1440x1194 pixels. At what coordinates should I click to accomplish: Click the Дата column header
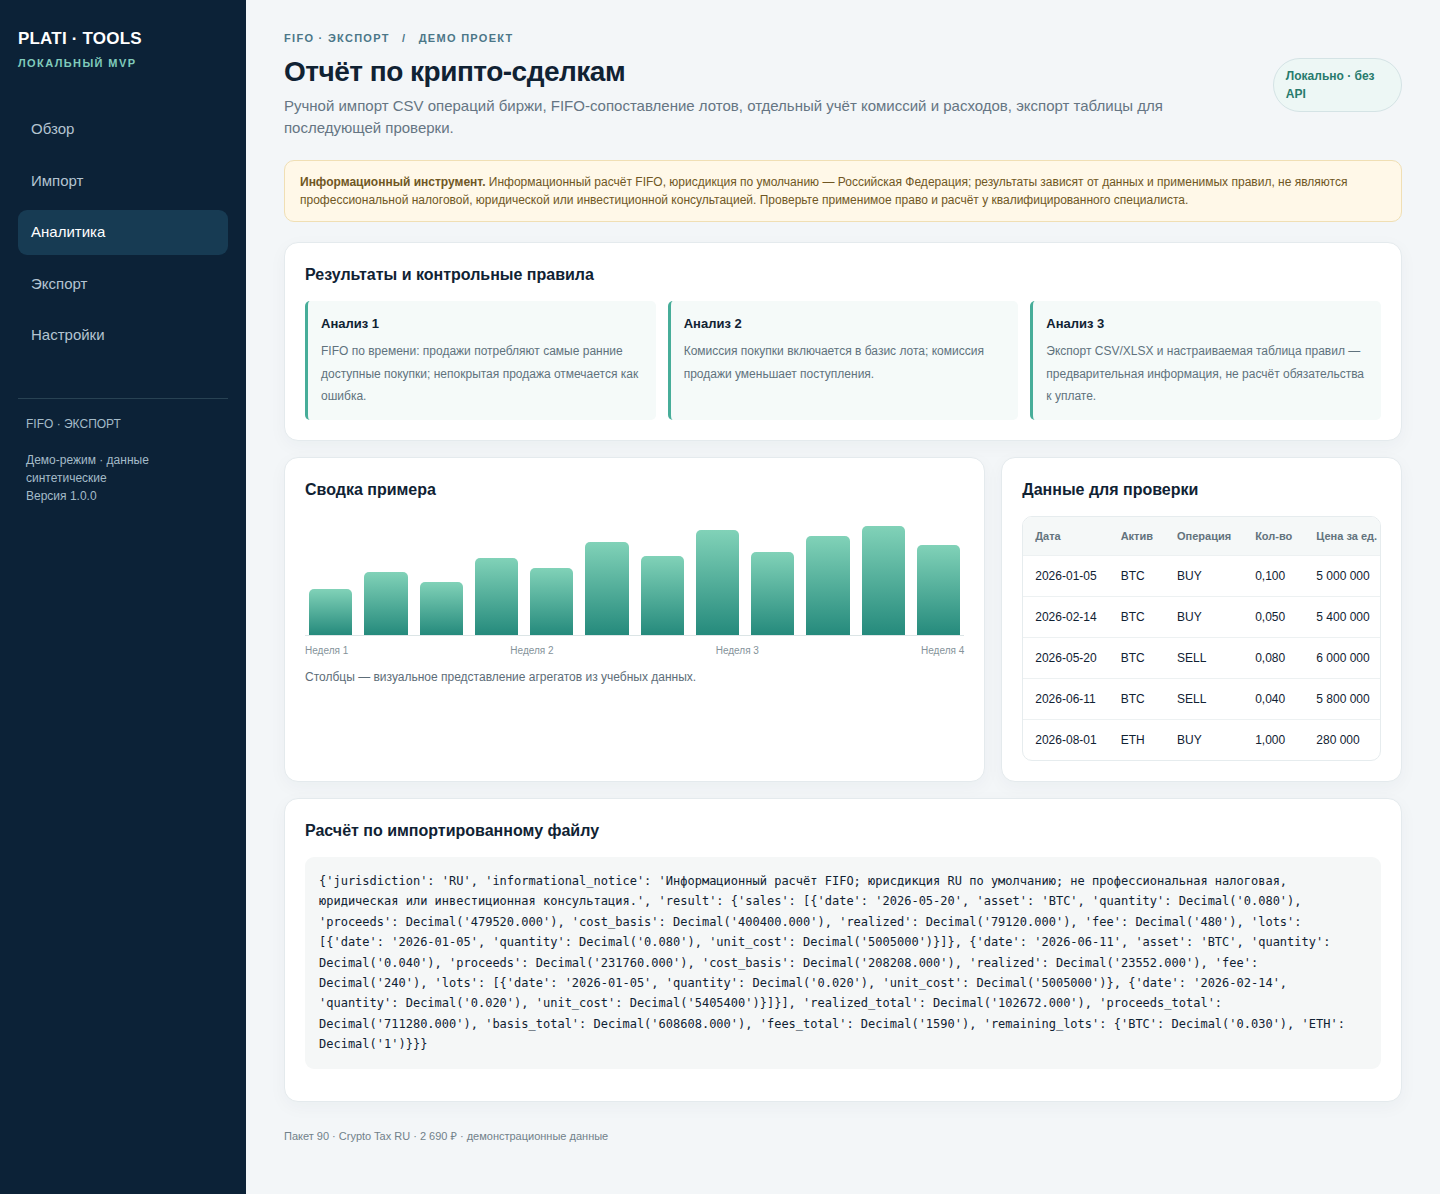[1048, 537]
